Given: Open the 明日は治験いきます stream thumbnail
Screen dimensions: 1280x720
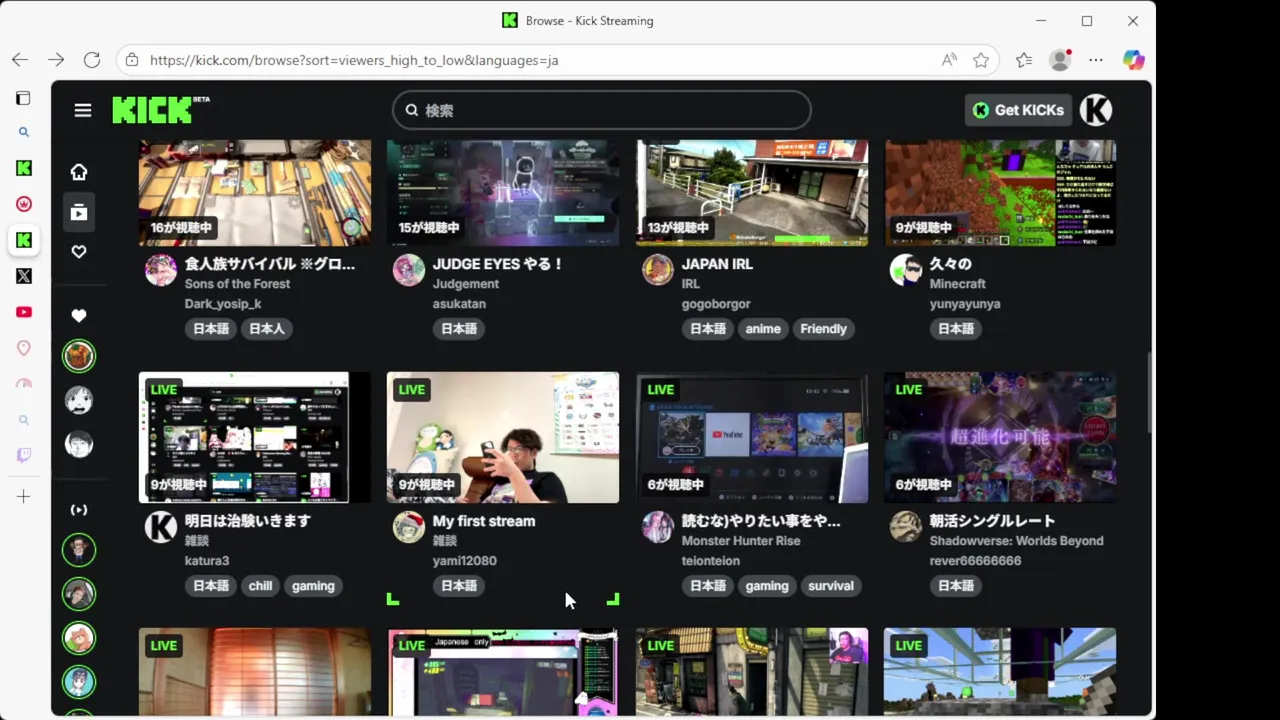Looking at the screenshot, I should [x=255, y=437].
